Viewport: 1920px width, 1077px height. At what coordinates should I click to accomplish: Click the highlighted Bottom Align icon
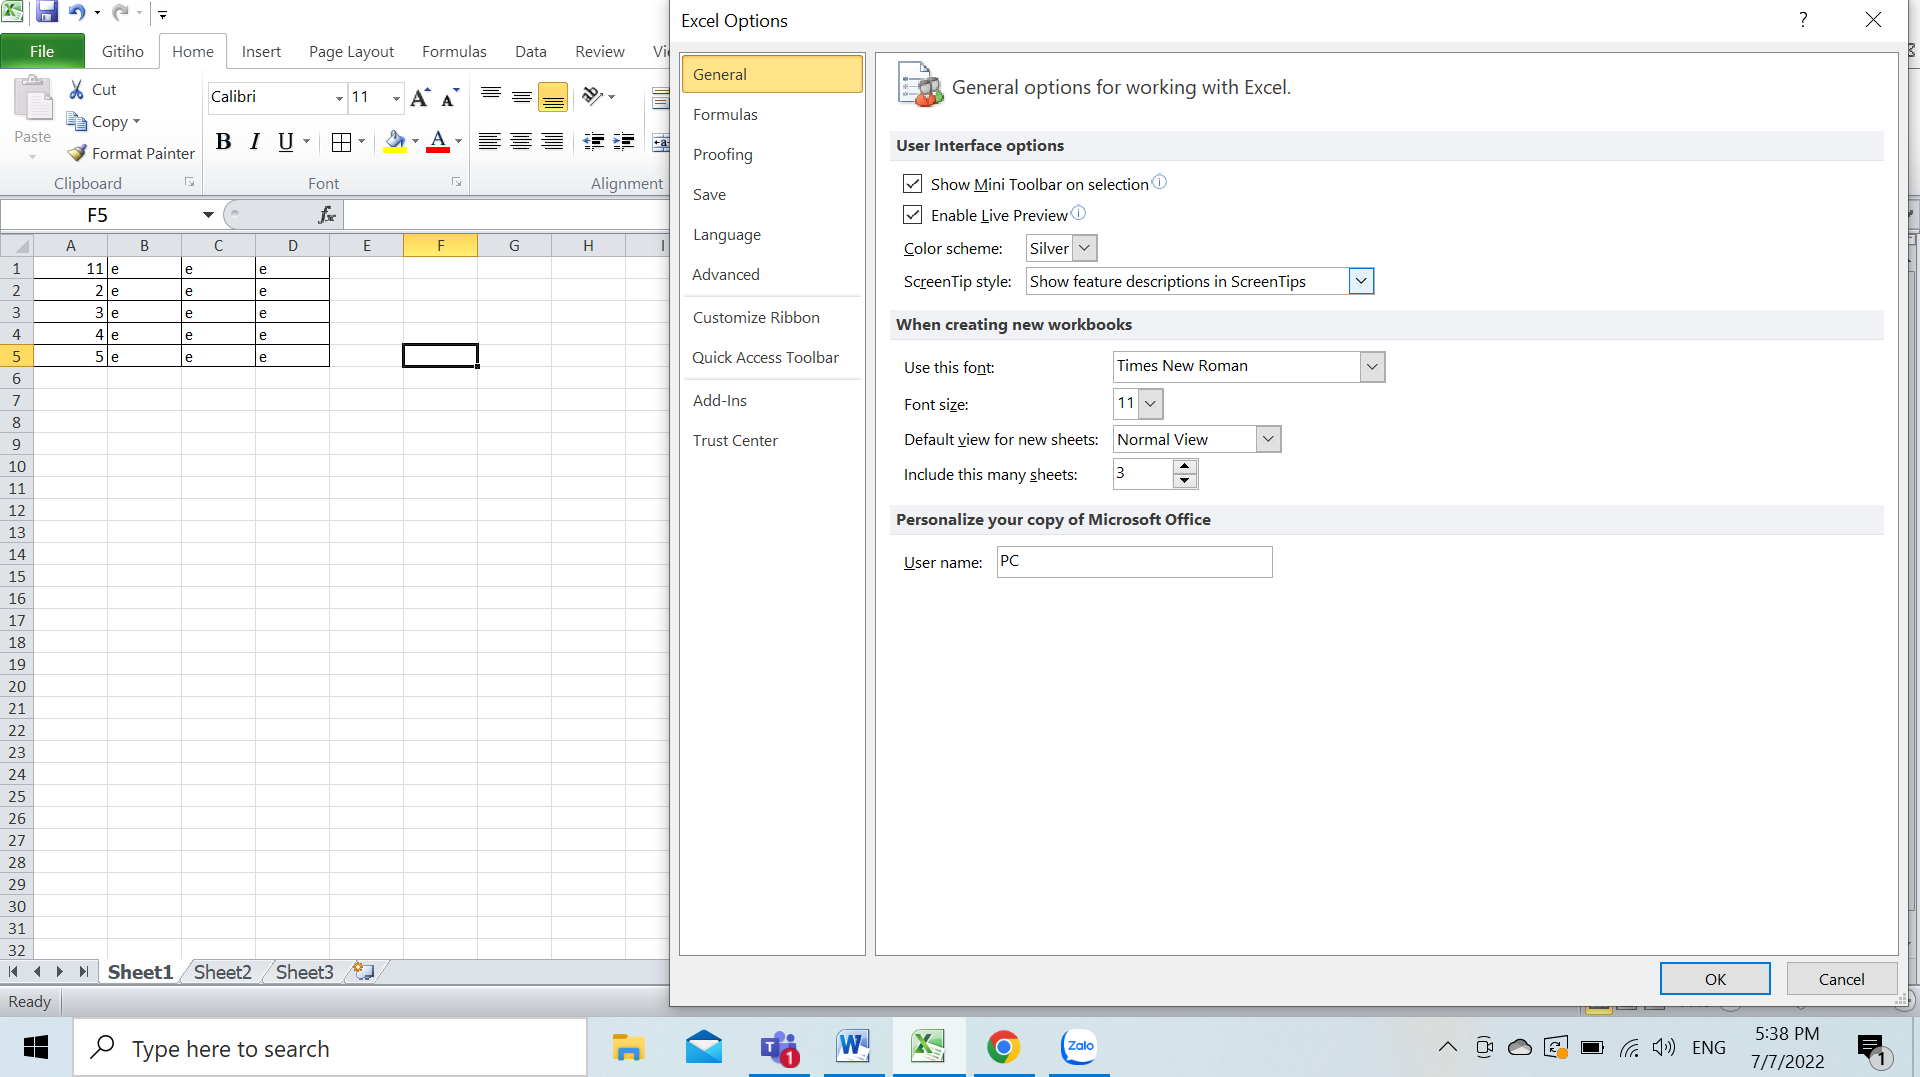553,97
